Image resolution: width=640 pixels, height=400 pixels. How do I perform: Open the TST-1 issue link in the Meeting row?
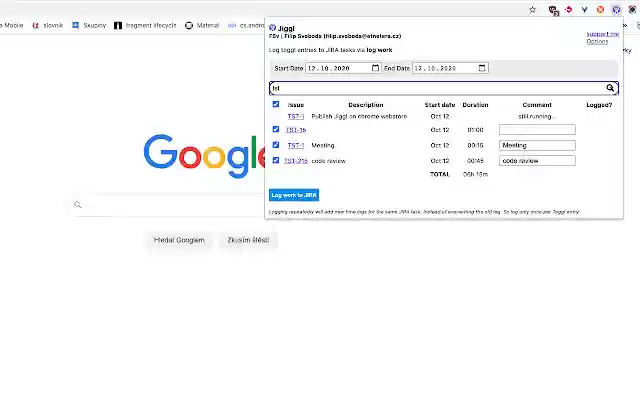click(296, 145)
